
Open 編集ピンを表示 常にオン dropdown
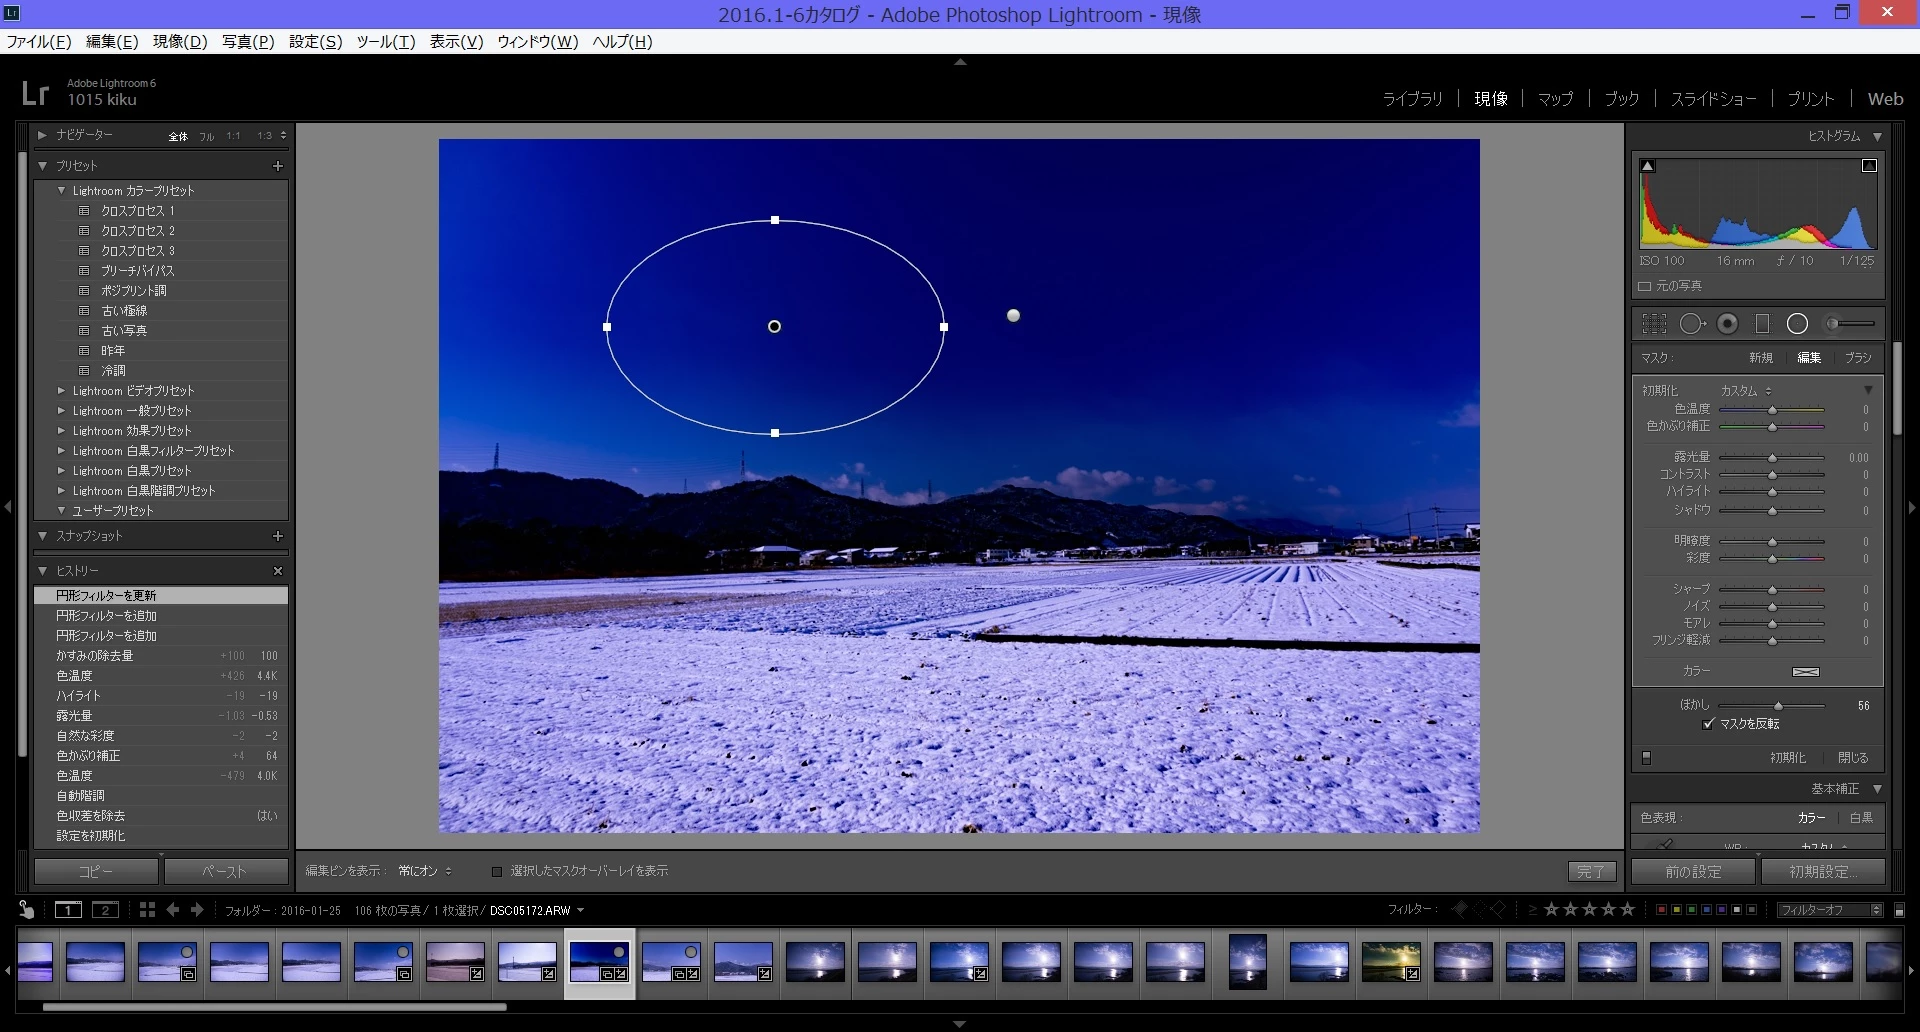(425, 871)
